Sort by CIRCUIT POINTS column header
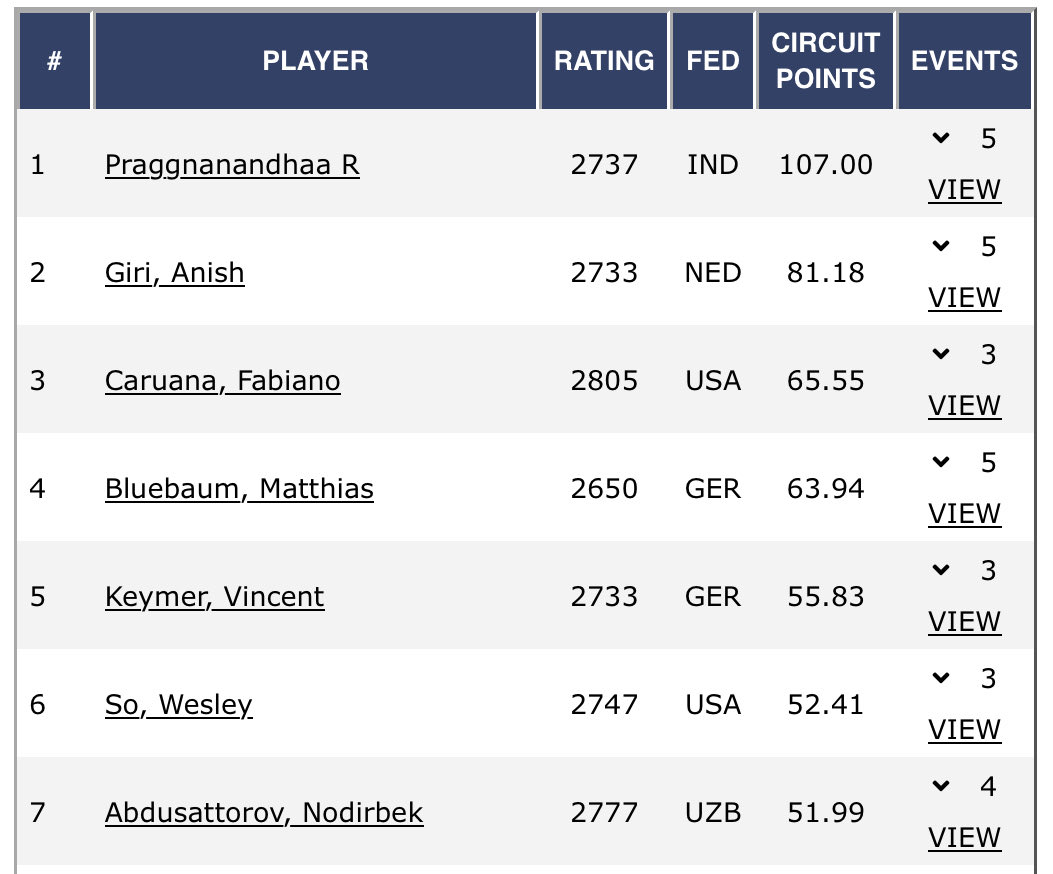1053x874 pixels. pos(825,60)
